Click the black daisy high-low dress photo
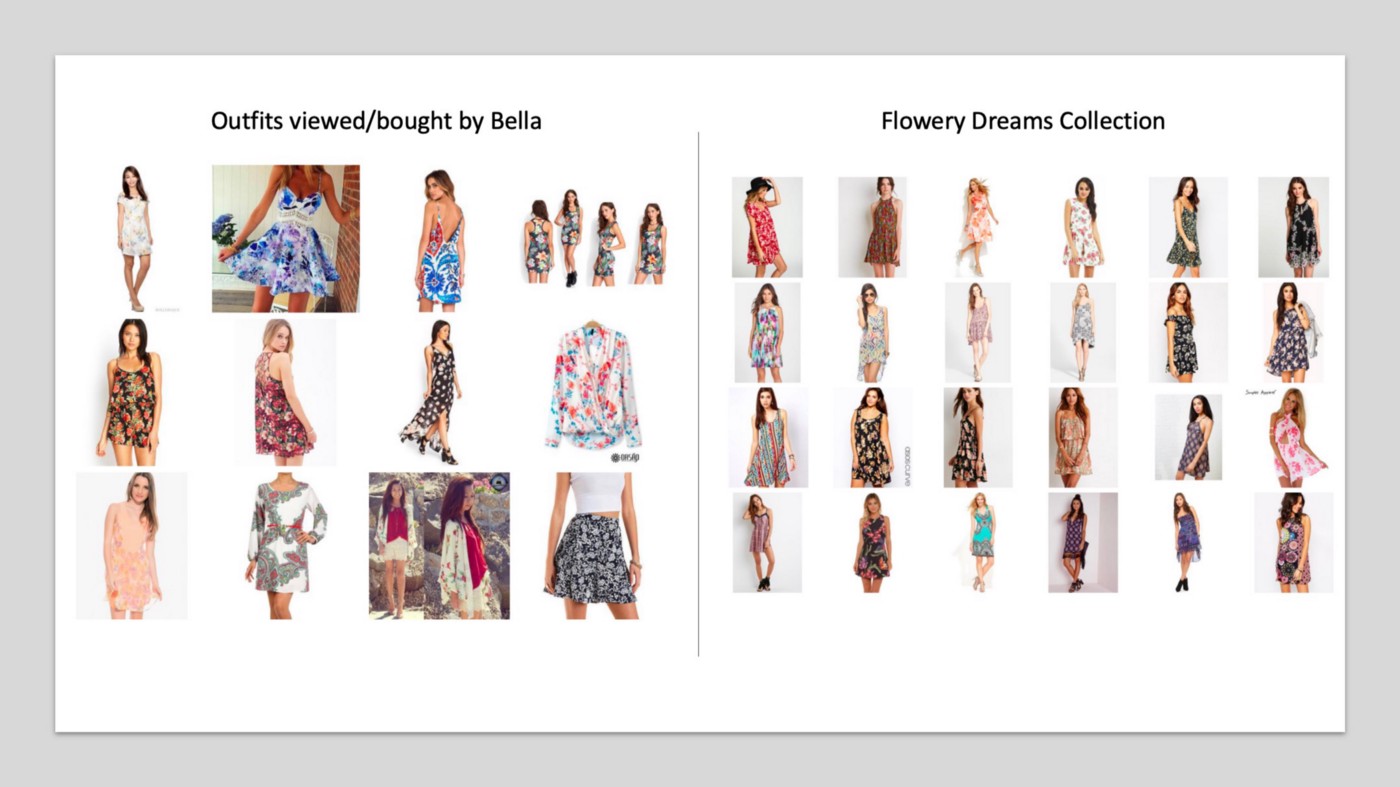 point(435,391)
